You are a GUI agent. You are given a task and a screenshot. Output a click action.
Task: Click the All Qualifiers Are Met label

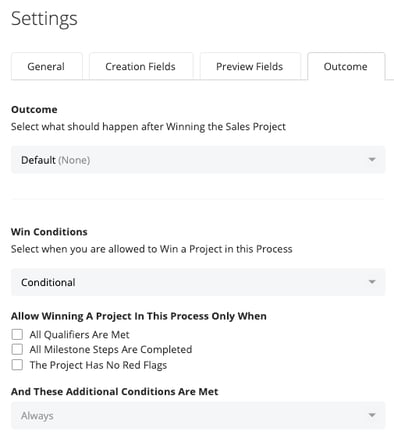79,335
